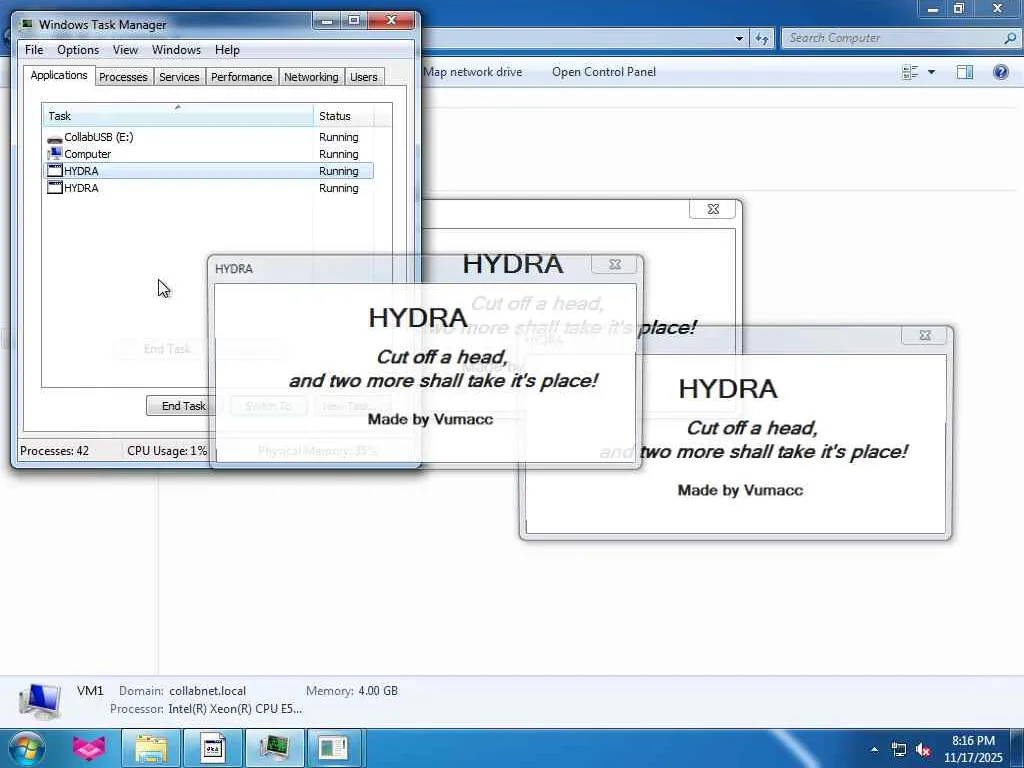
Task: Show hidden tray icons arrow
Action: tap(874, 749)
